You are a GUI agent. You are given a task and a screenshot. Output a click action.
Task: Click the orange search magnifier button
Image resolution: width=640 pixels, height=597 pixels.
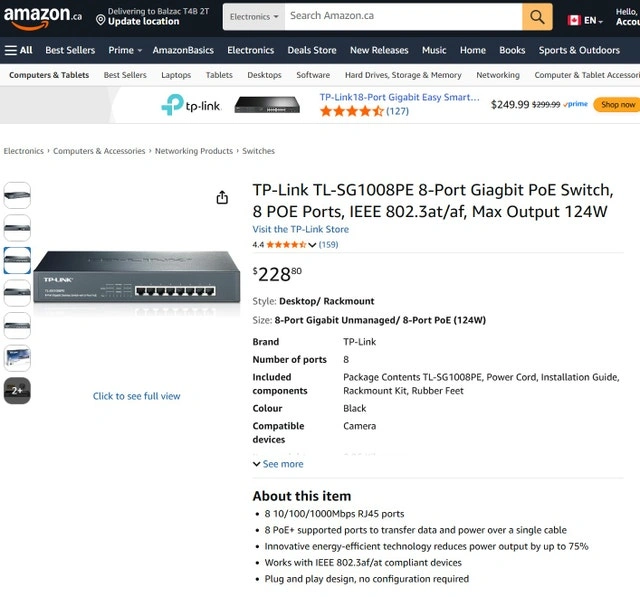(537, 17)
